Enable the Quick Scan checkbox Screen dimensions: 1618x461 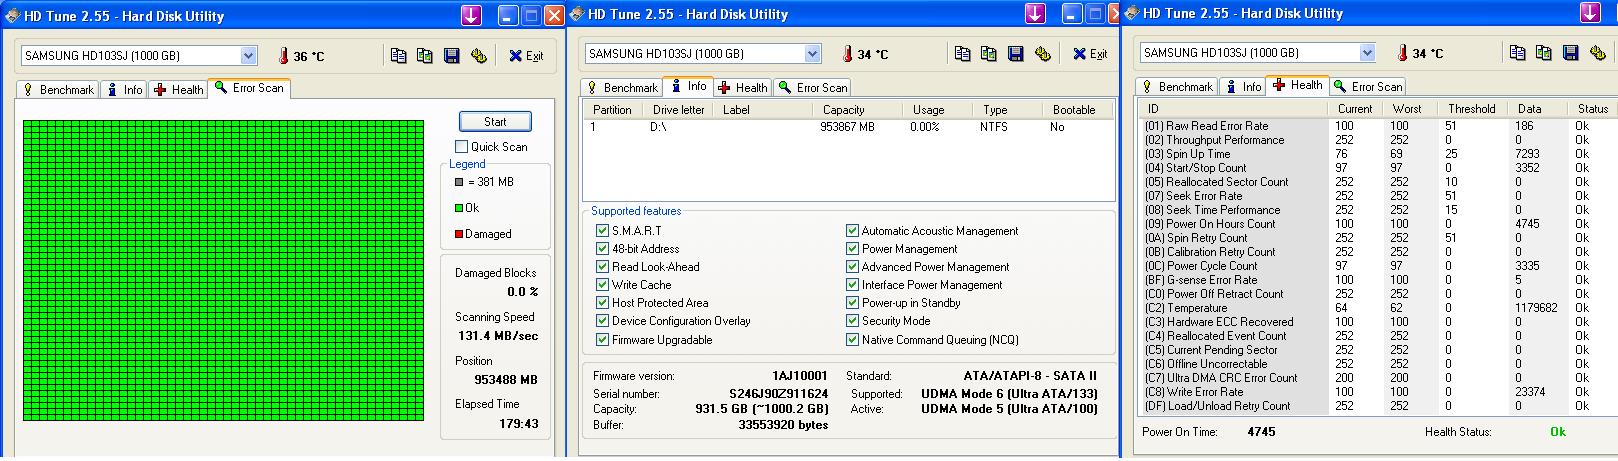point(462,146)
